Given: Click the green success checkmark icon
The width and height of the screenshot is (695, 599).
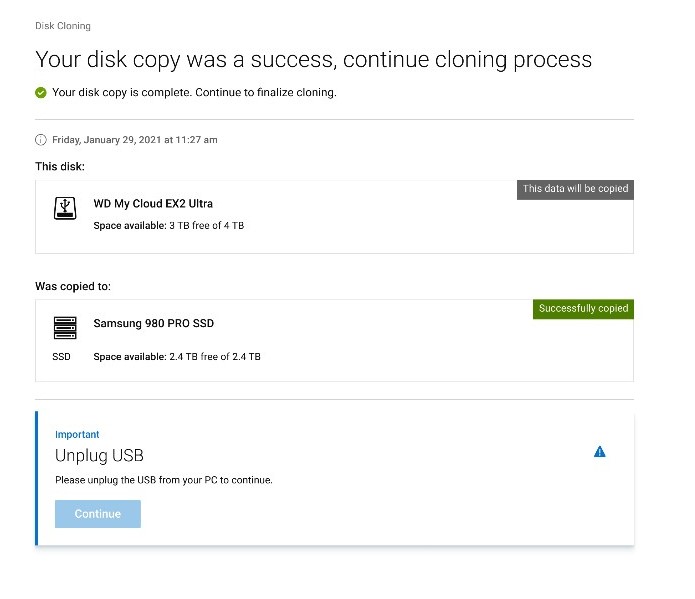Looking at the screenshot, I should point(41,93).
